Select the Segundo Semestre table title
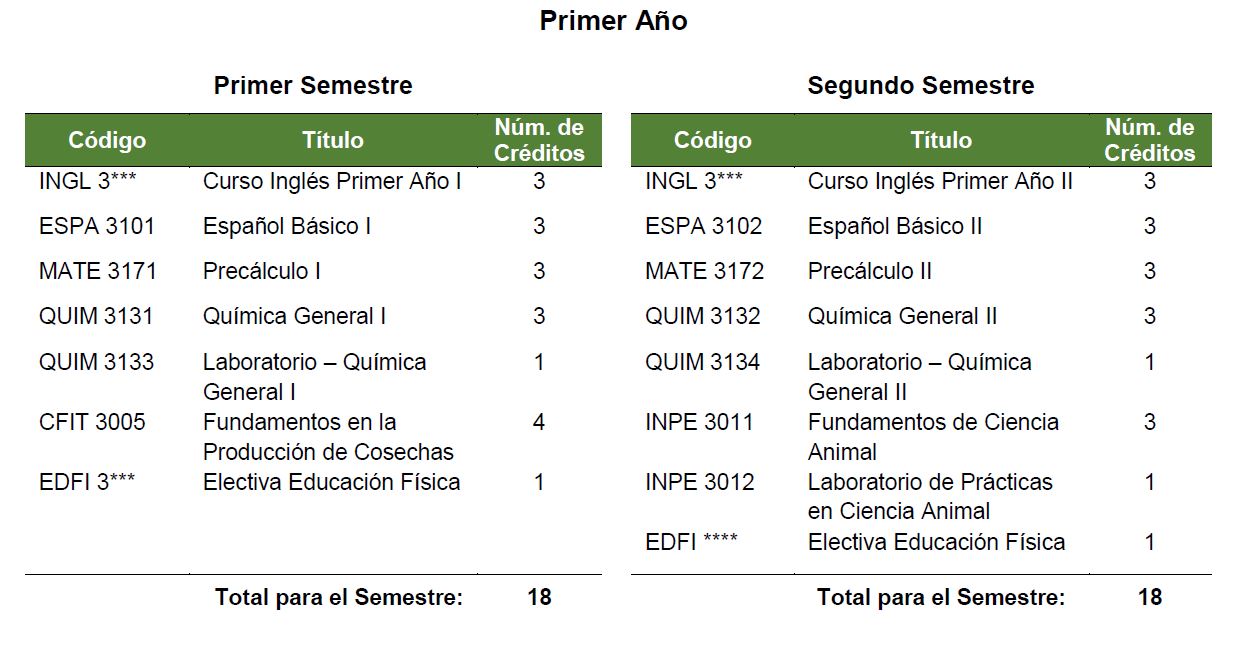The image size is (1251, 663). [x=920, y=86]
